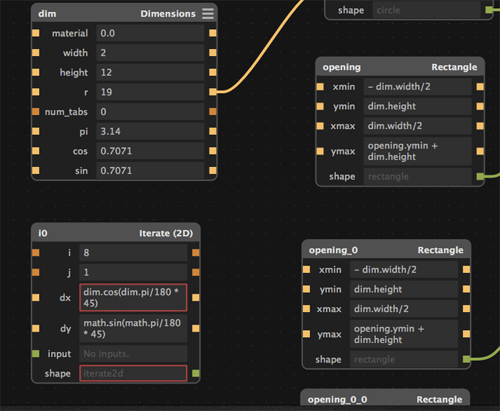Click the green shape output of opening
The height and width of the screenshot is (411, 500).
(480, 176)
